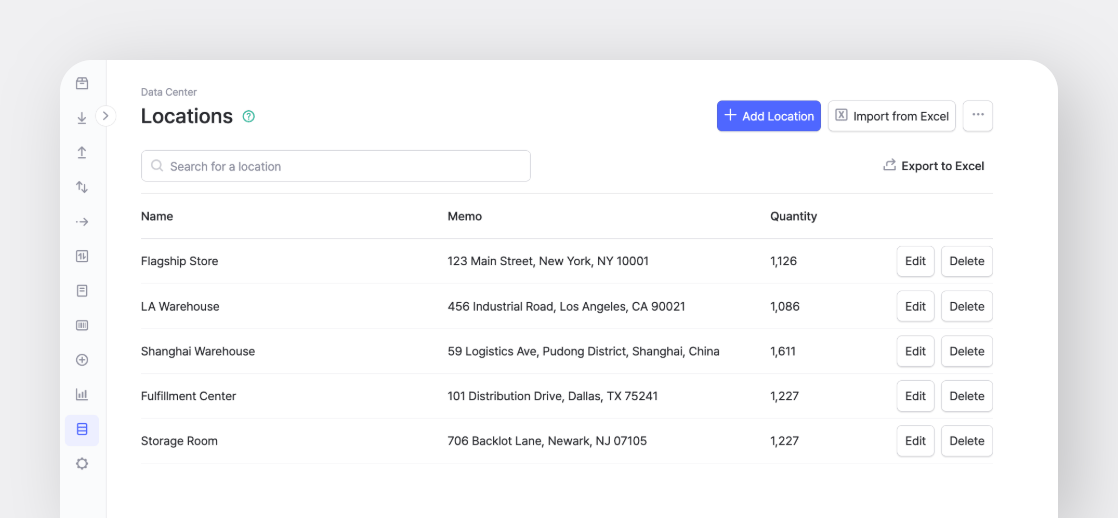
Task: Edit the LA Warehouse location
Action: (x=916, y=306)
